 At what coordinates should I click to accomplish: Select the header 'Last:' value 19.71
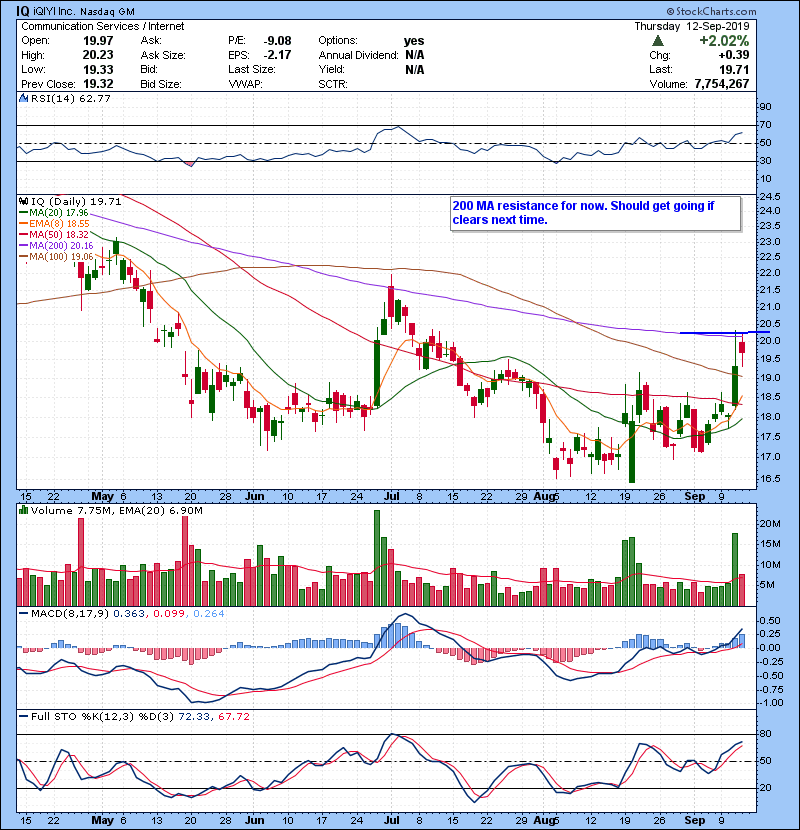tap(734, 69)
